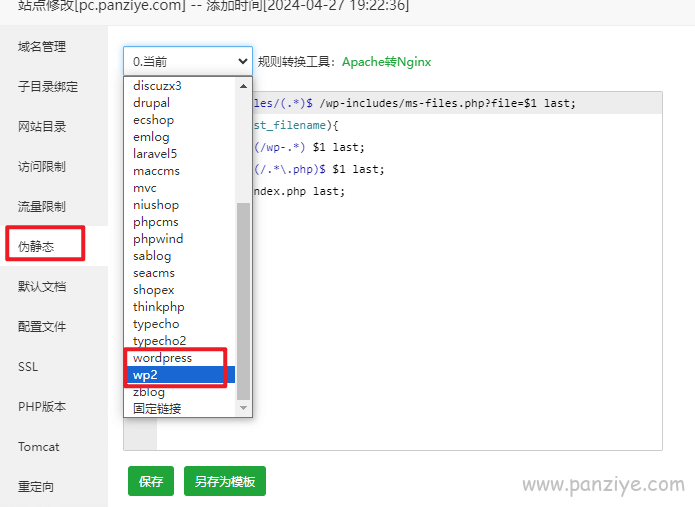Open the SSL tab

[x=54, y=367]
